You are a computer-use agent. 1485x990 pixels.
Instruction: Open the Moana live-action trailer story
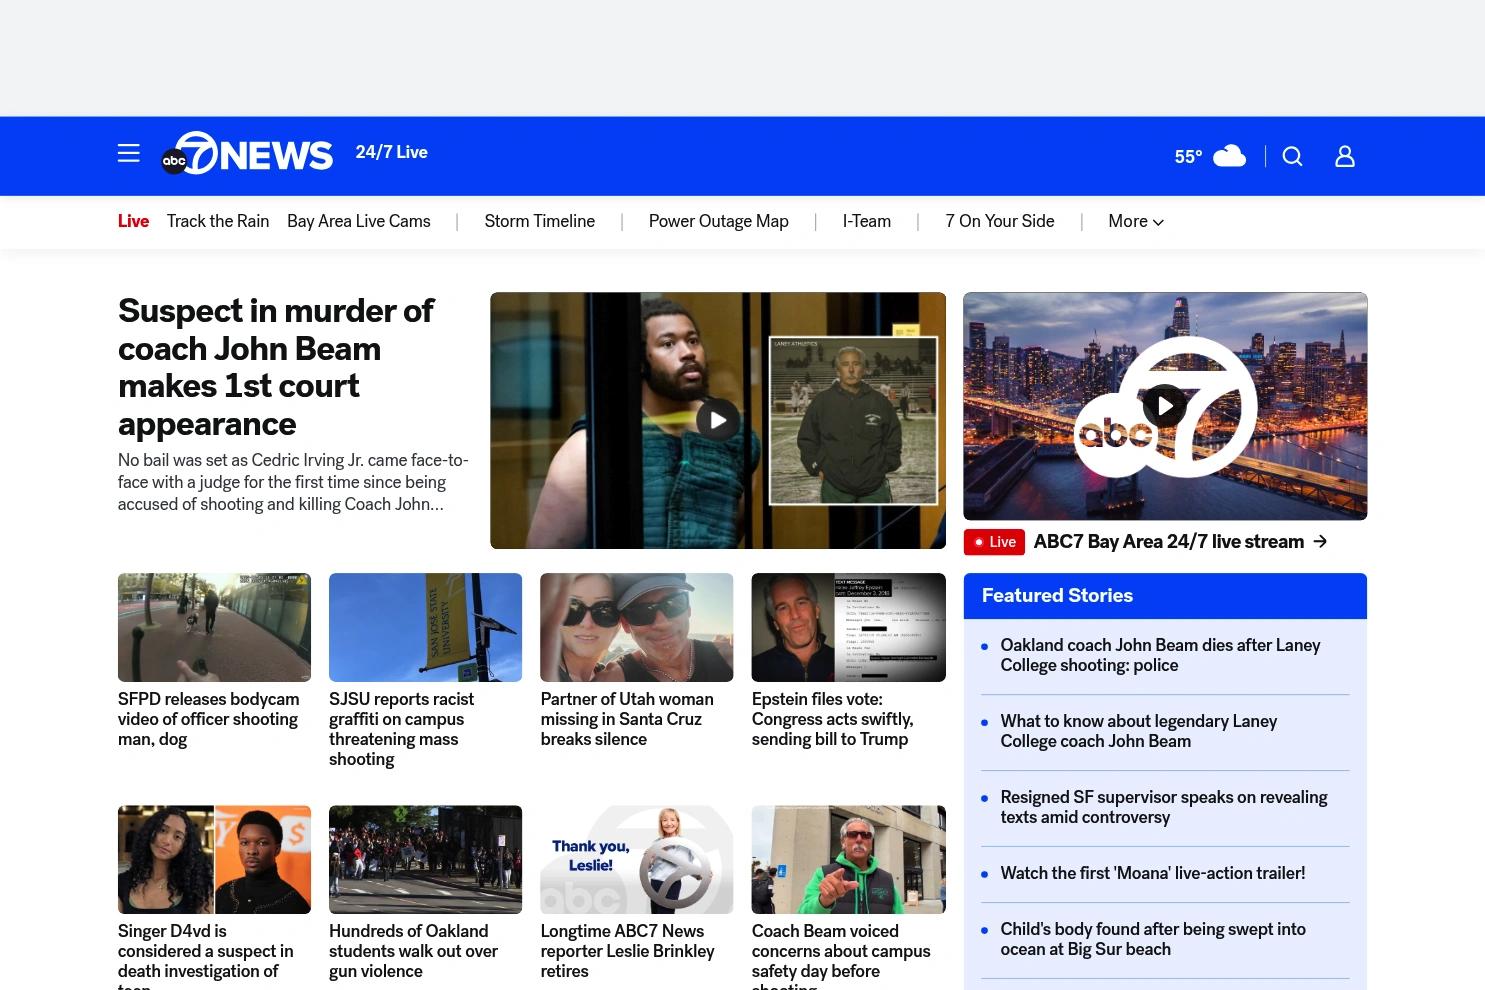(x=1152, y=873)
